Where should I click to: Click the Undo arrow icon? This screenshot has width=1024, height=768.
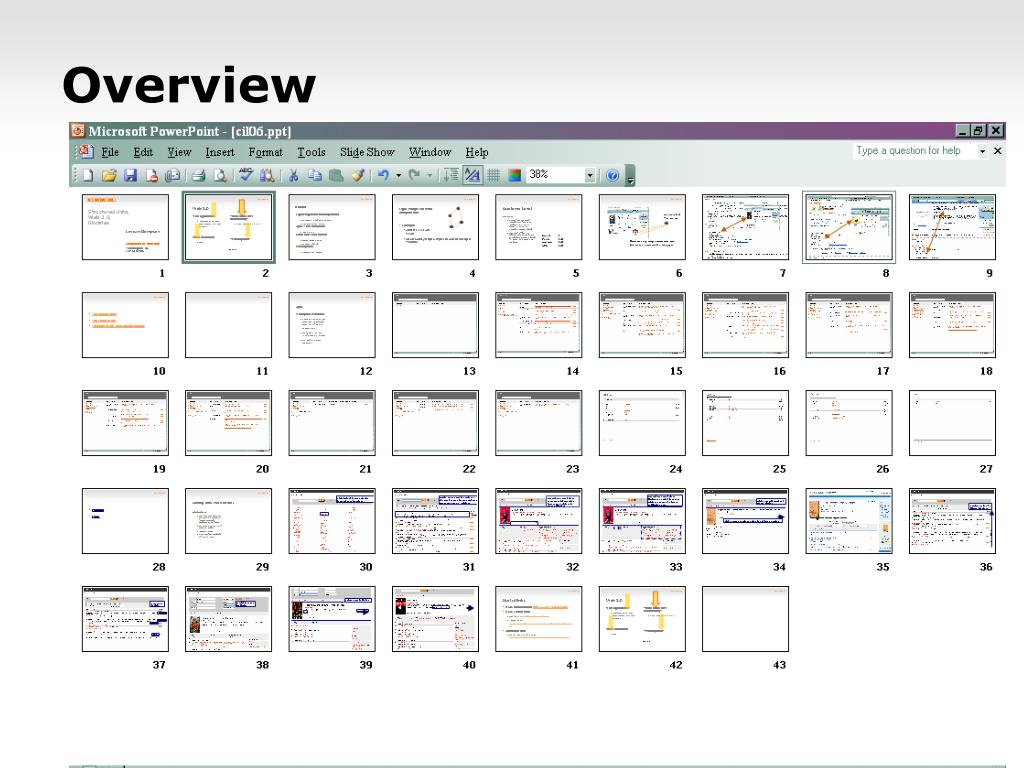pos(383,175)
